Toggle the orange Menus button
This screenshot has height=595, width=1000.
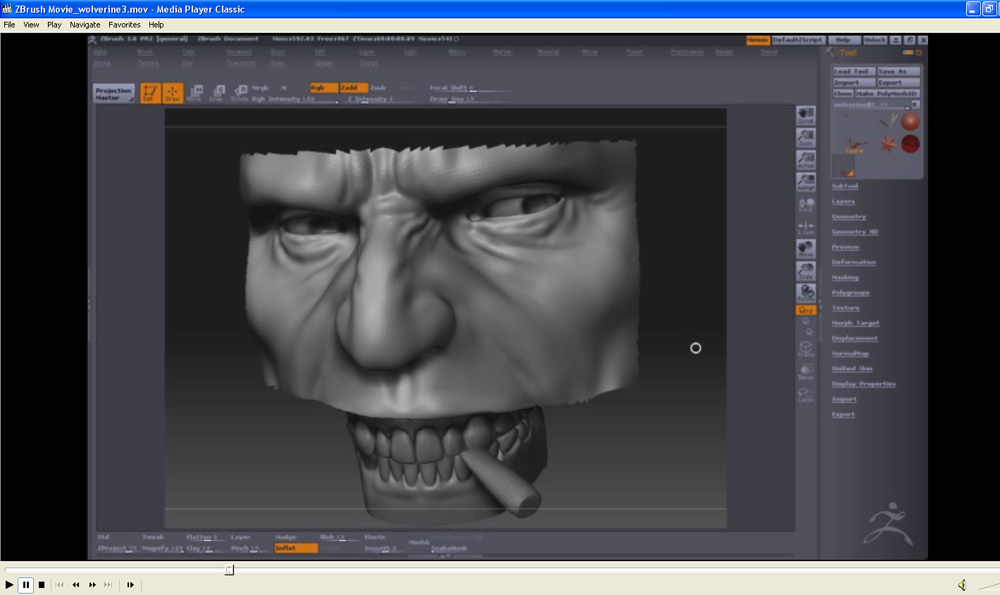[x=757, y=40]
